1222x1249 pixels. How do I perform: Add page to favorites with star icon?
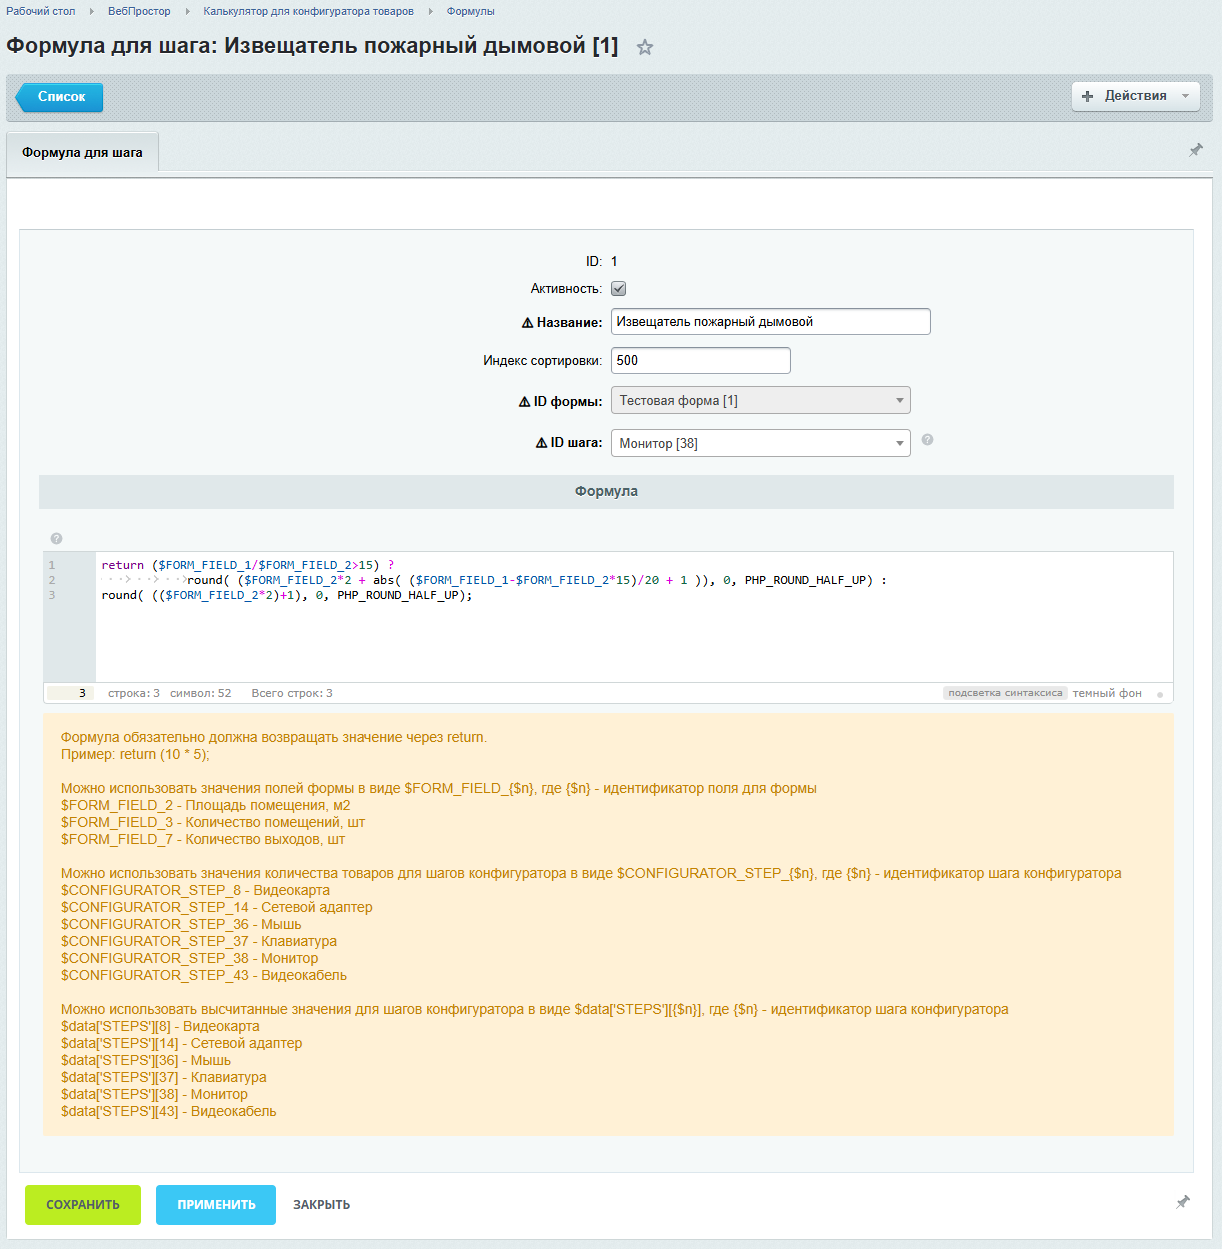tap(645, 47)
